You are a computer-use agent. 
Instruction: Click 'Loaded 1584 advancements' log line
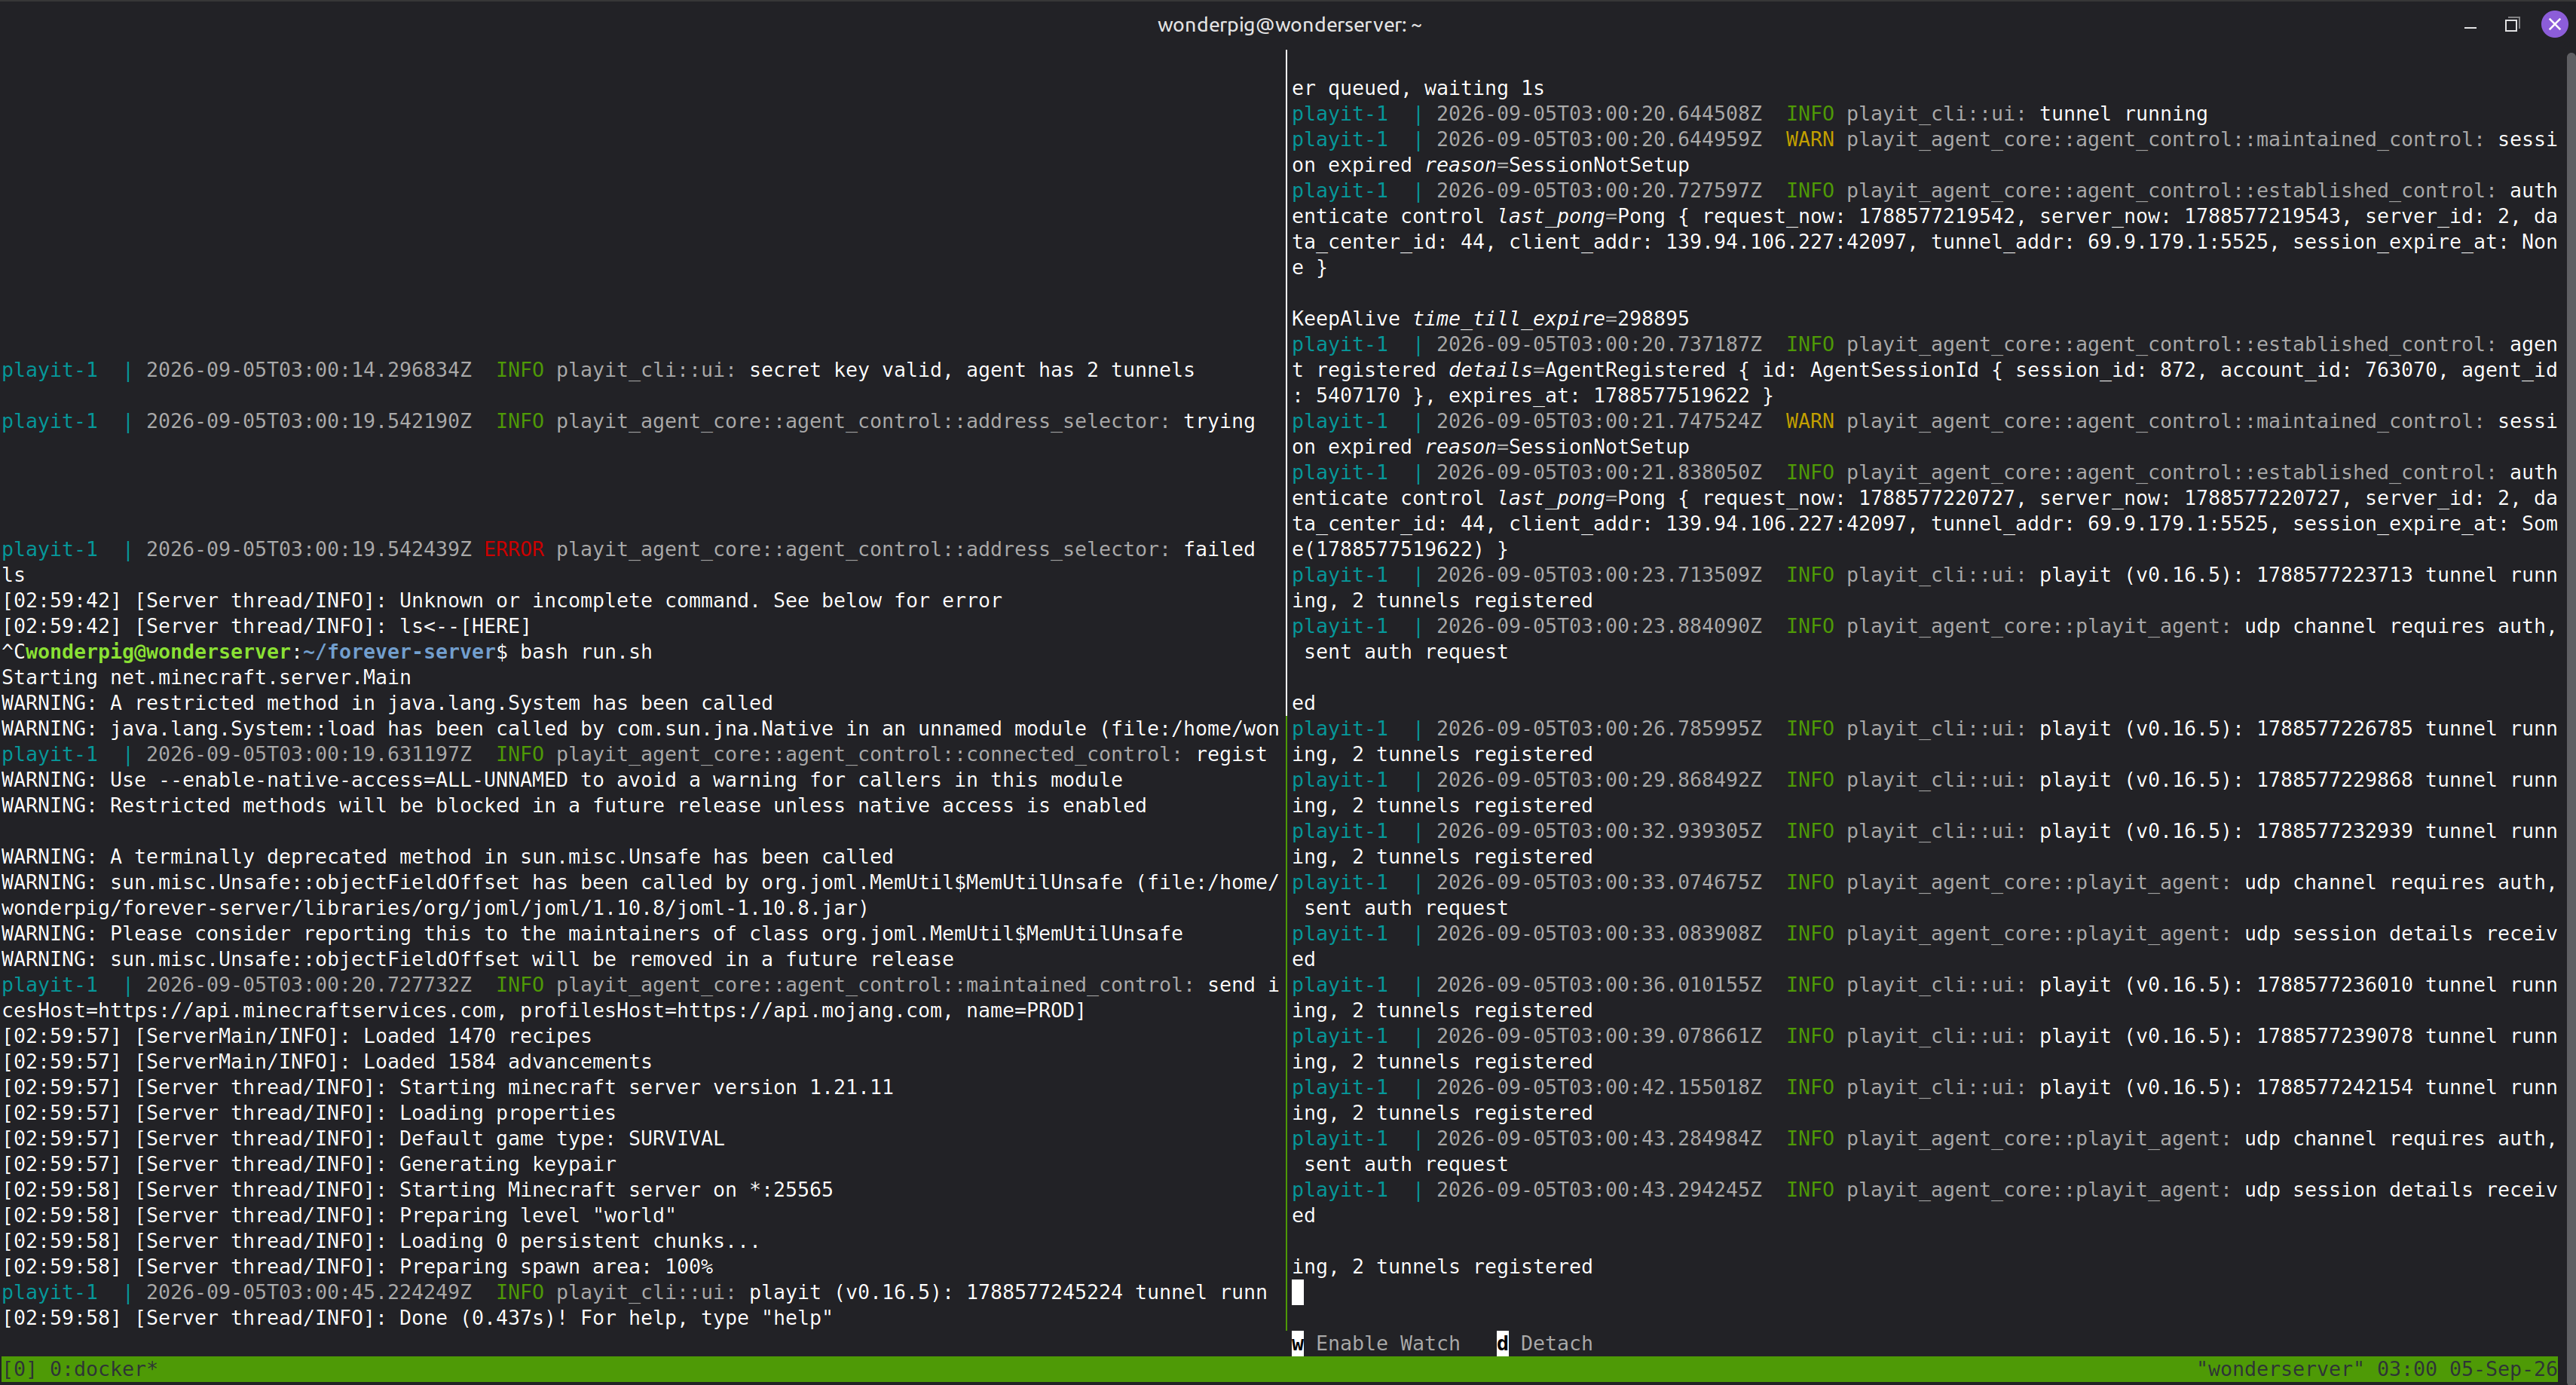[326, 1061]
